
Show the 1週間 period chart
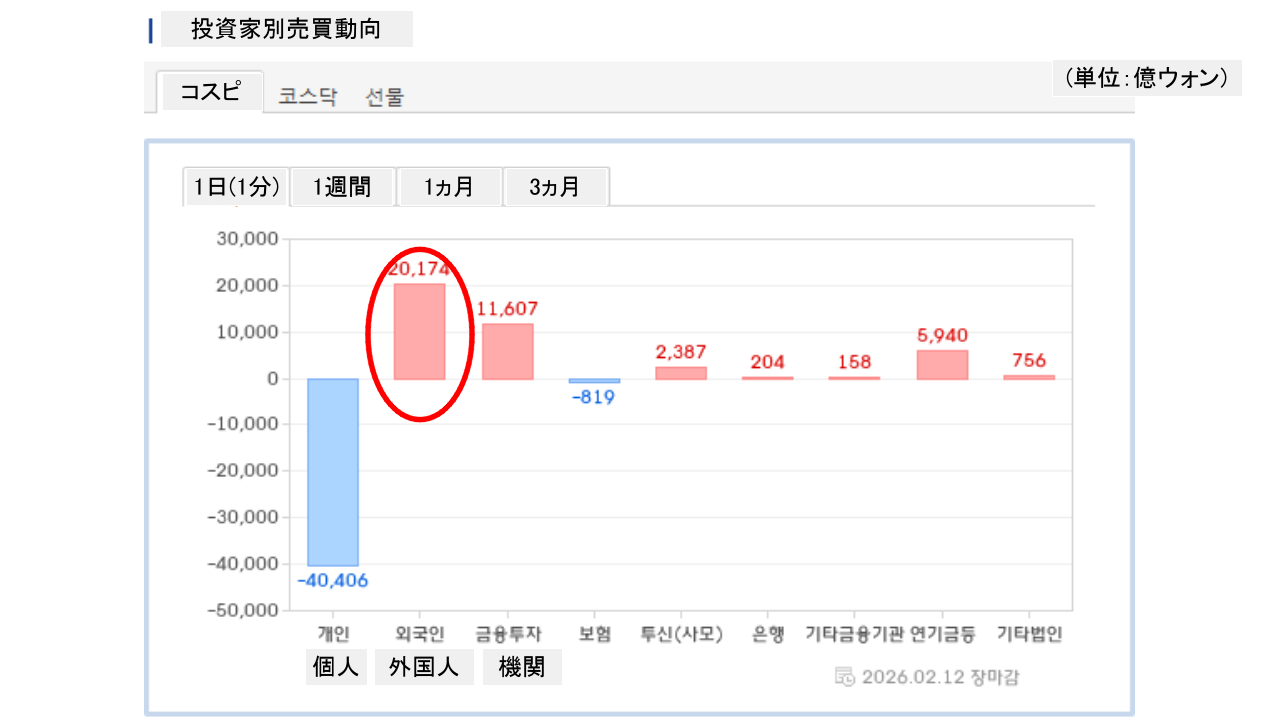coord(343,187)
